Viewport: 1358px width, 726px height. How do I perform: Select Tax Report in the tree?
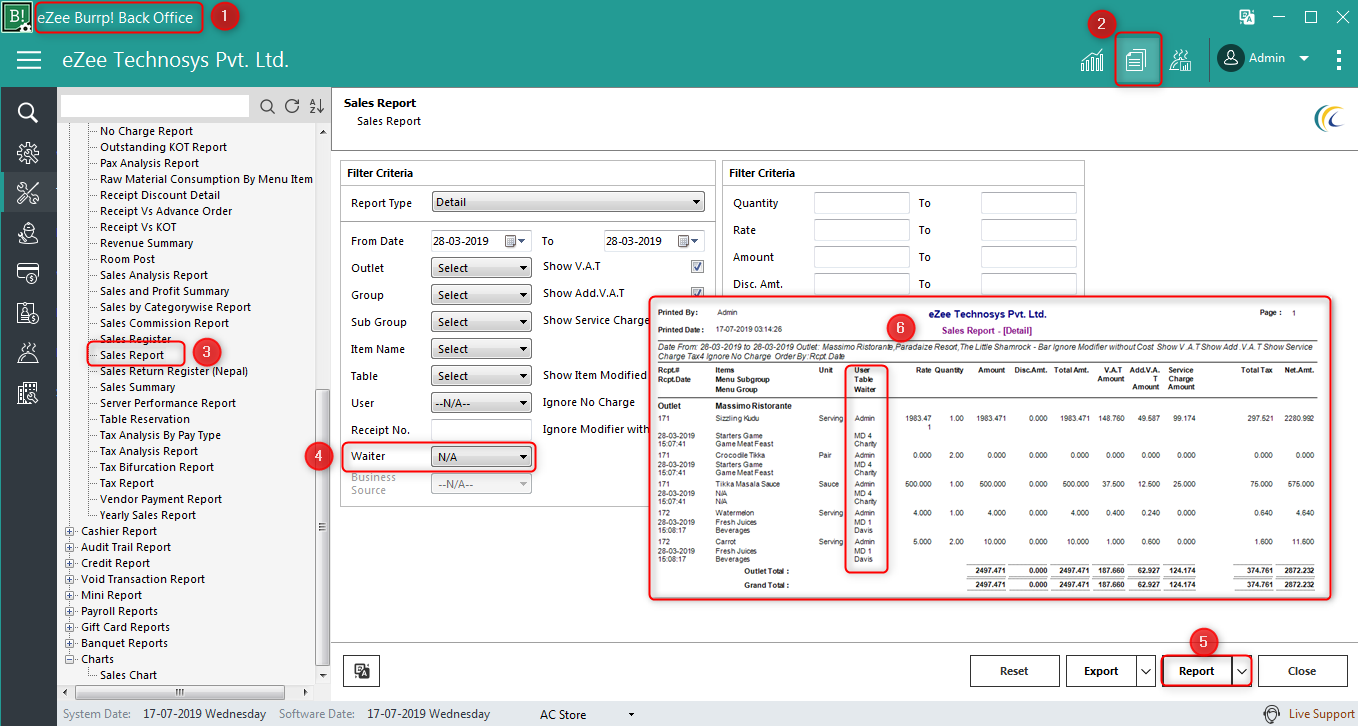click(x=127, y=483)
